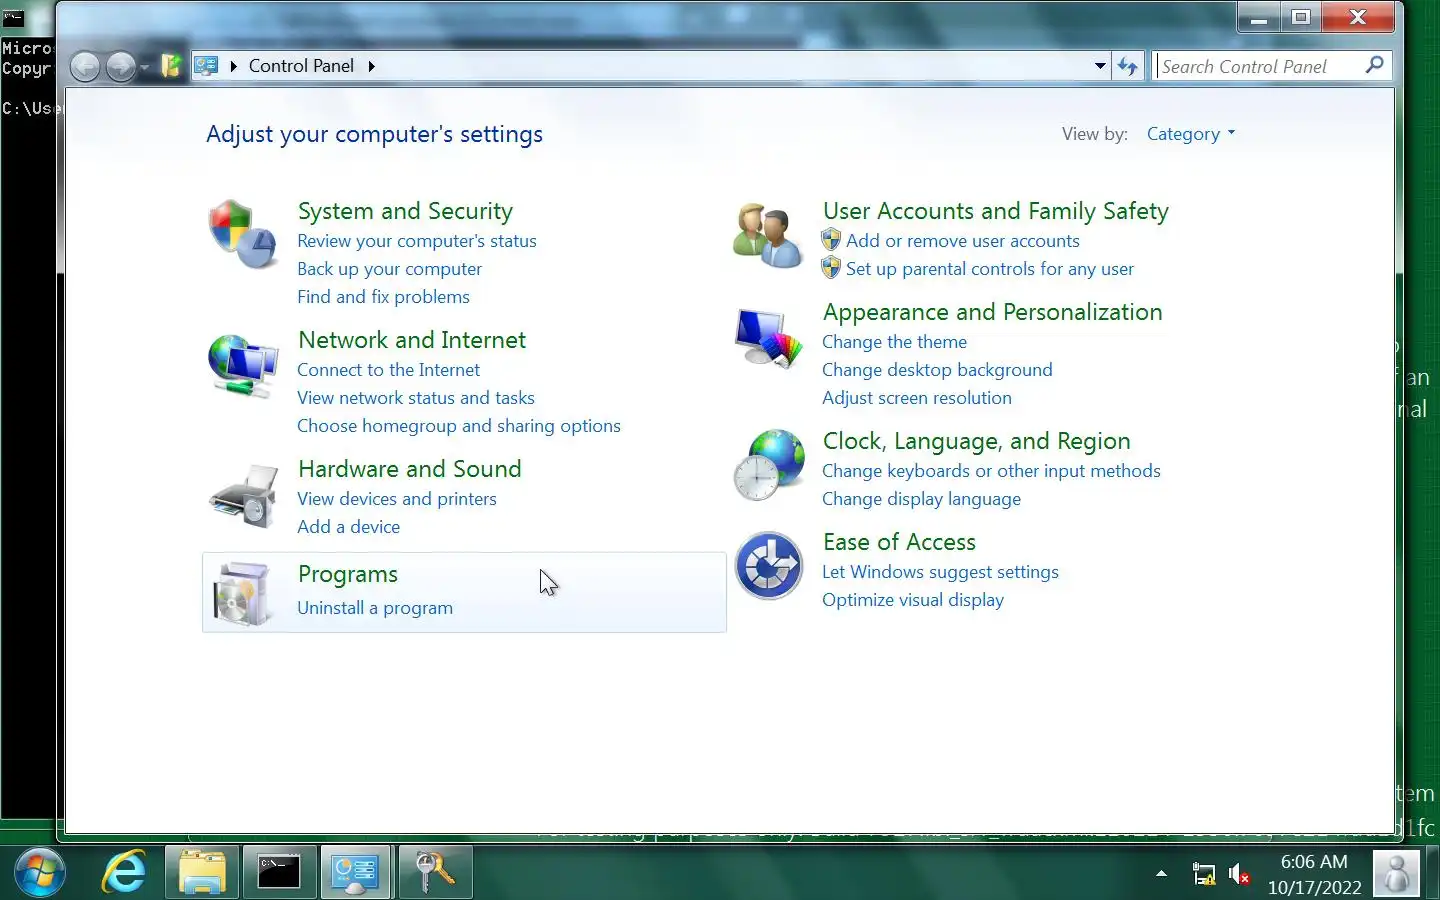Click Change desktop background
Screen dimensions: 1440x900
(937, 370)
